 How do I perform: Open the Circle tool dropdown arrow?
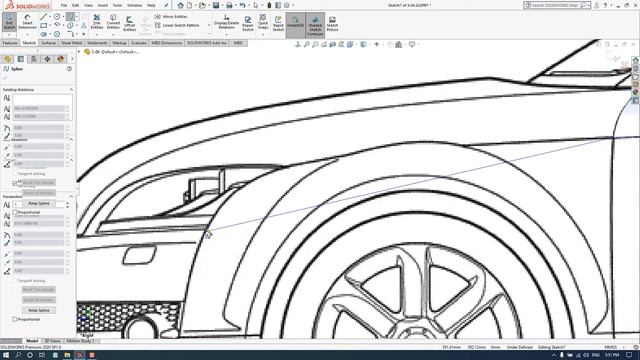(x=63, y=16)
